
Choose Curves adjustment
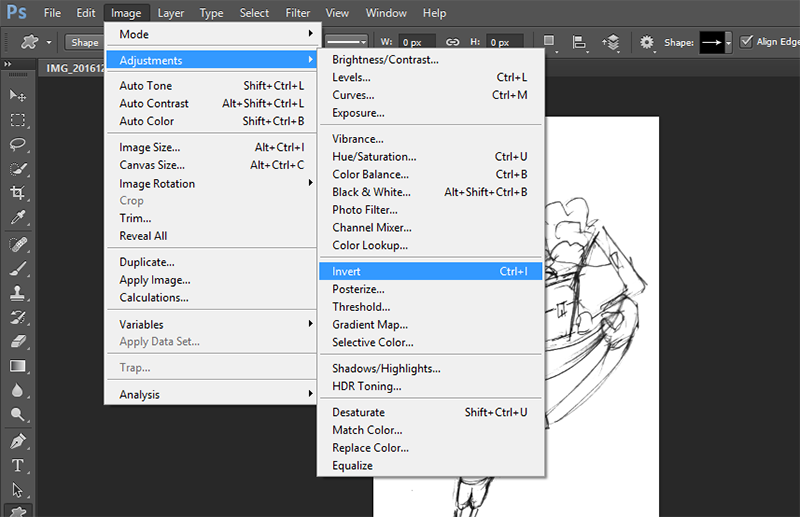click(431, 95)
